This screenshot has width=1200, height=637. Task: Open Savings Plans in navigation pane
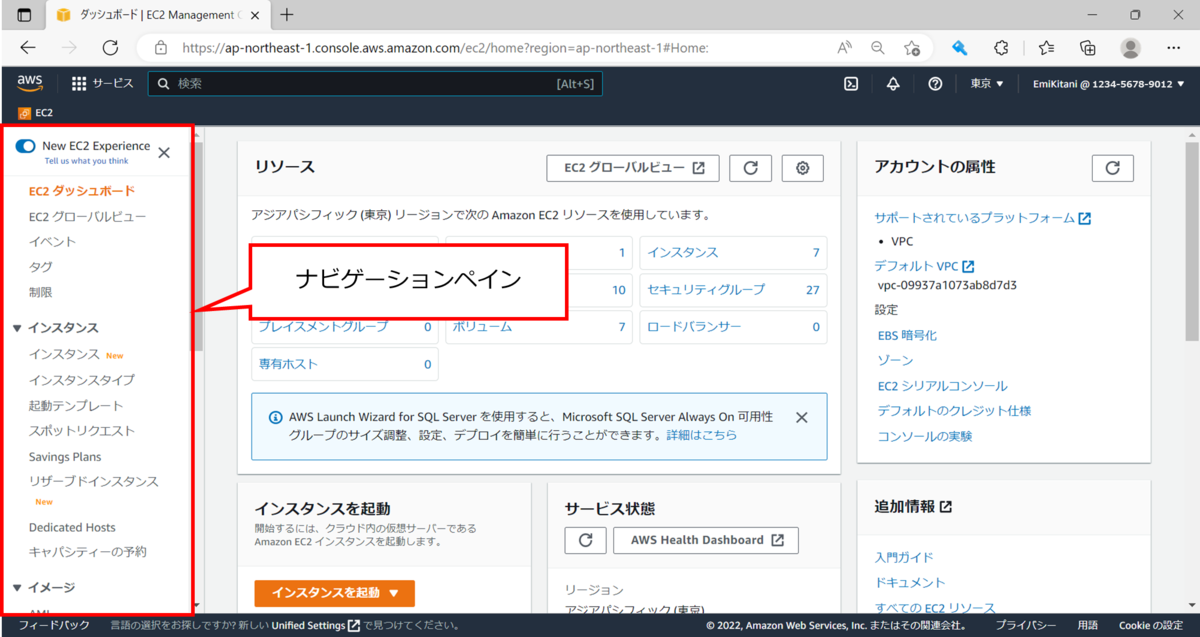65,457
